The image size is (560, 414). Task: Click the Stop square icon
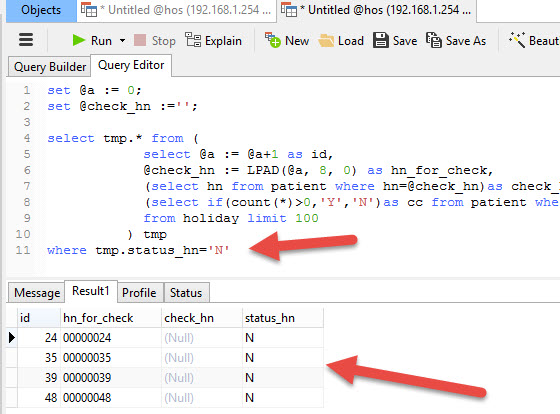[x=140, y=40]
